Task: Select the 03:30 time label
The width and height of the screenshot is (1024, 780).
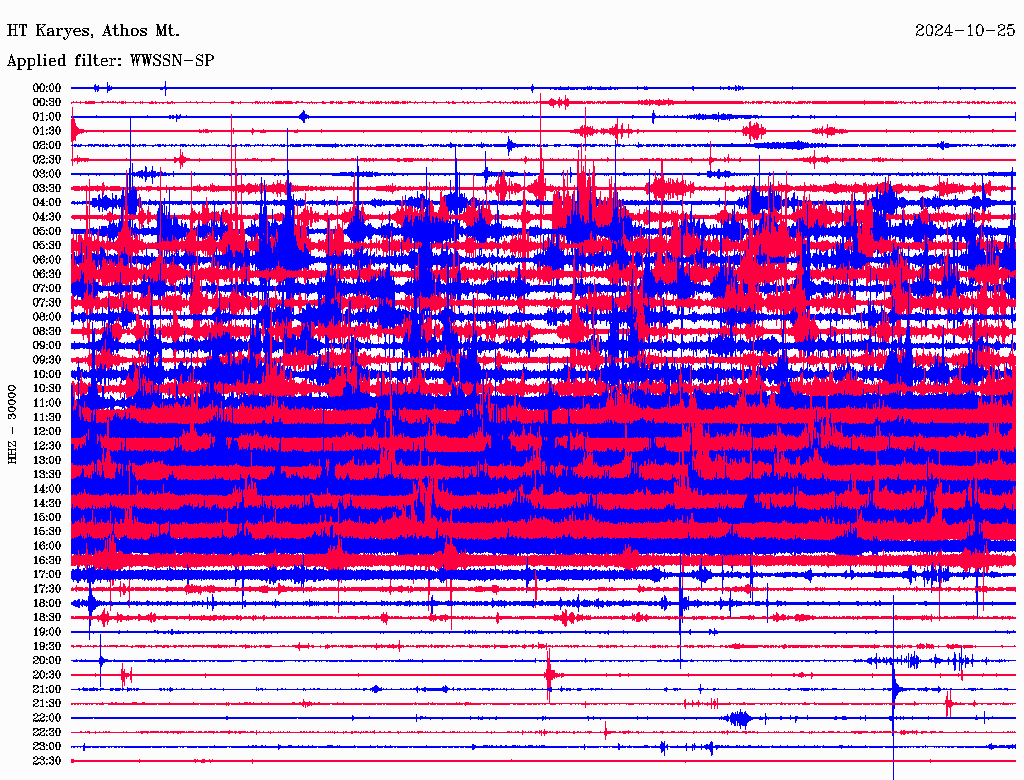Action: coord(47,189)
